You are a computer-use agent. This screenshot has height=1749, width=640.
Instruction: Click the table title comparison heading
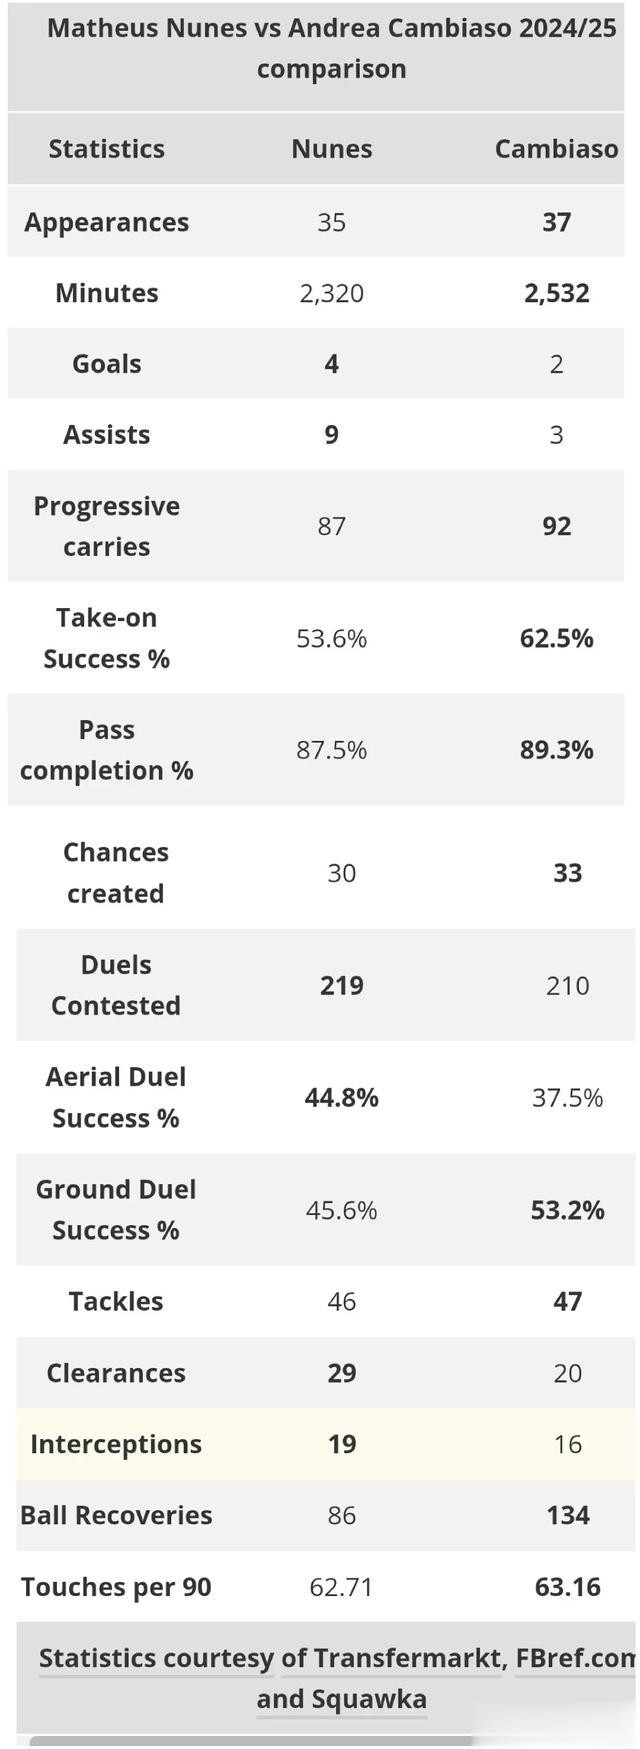pyautogui.click(x=332, y=48)
